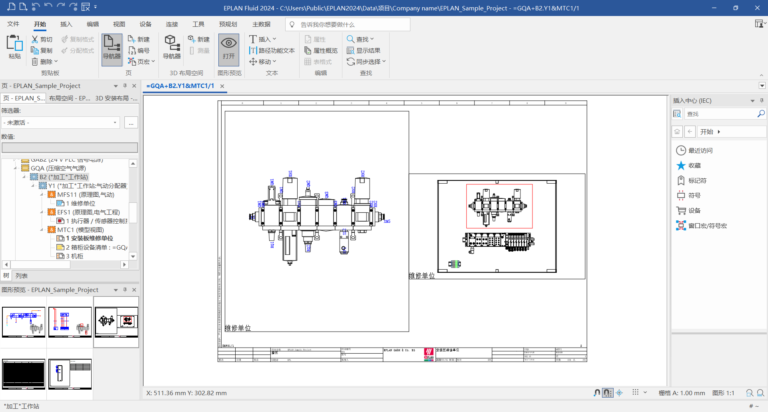Click the 路径功能文本 icon
This screenshot has width=768, height=412.
pyautogui.click(x=253, y=50)
